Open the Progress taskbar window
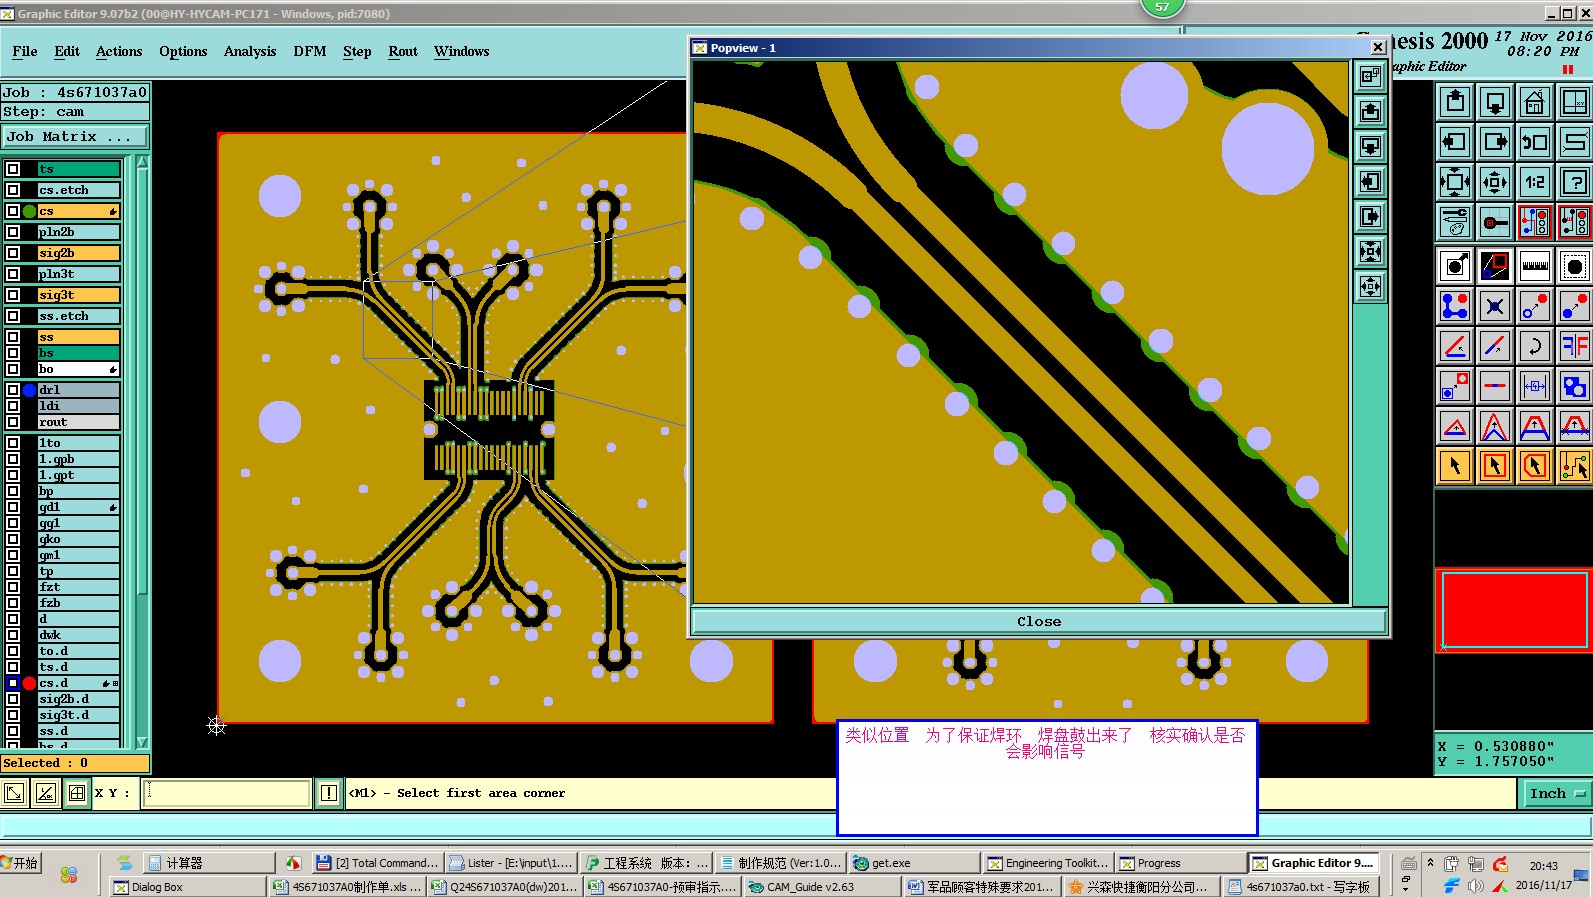Viewport: 1593px width, 897px height. [x=1179, y=863]
